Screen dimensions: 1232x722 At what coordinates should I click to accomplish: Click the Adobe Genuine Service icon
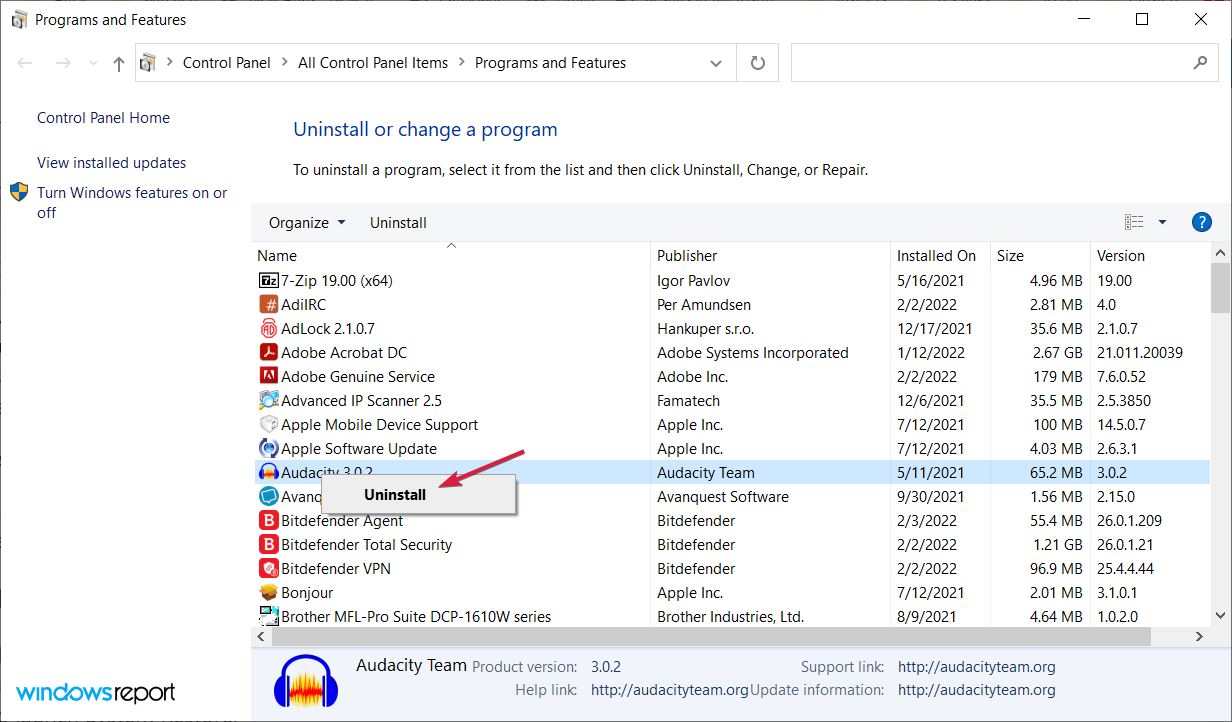(x=268, y=377)
